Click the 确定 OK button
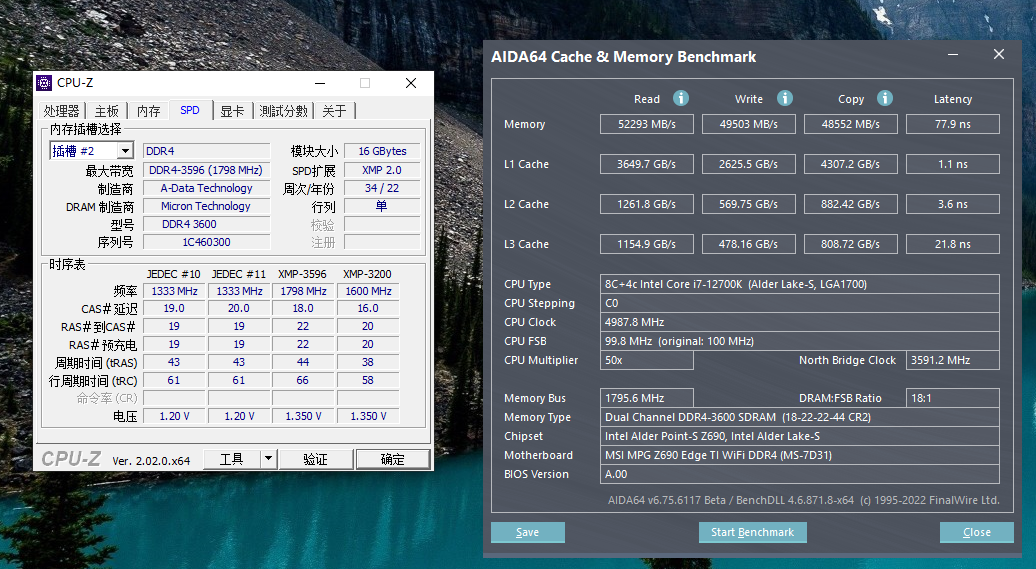The image size is (1036, 569). (x=392, y=459)
